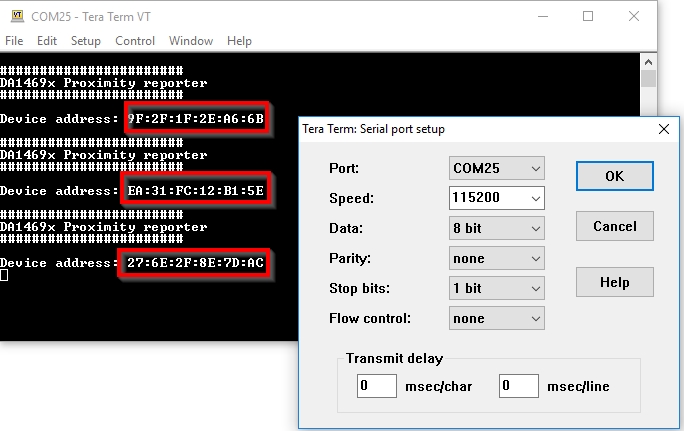Click the Help button in dialog
Viewport: 684px width, 431px height.
615,282
